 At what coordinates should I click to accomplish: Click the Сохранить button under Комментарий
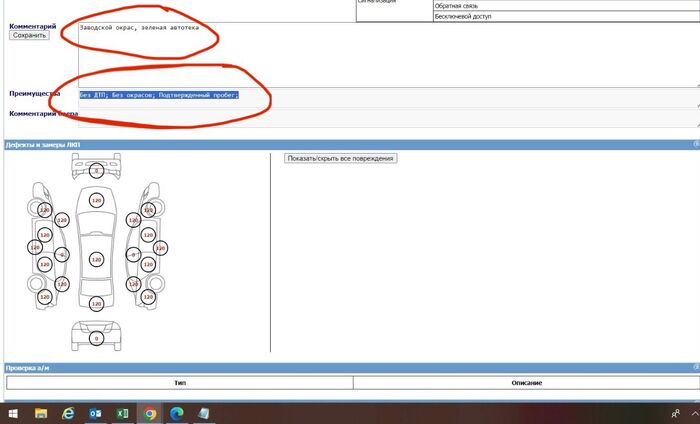[29, 35]
